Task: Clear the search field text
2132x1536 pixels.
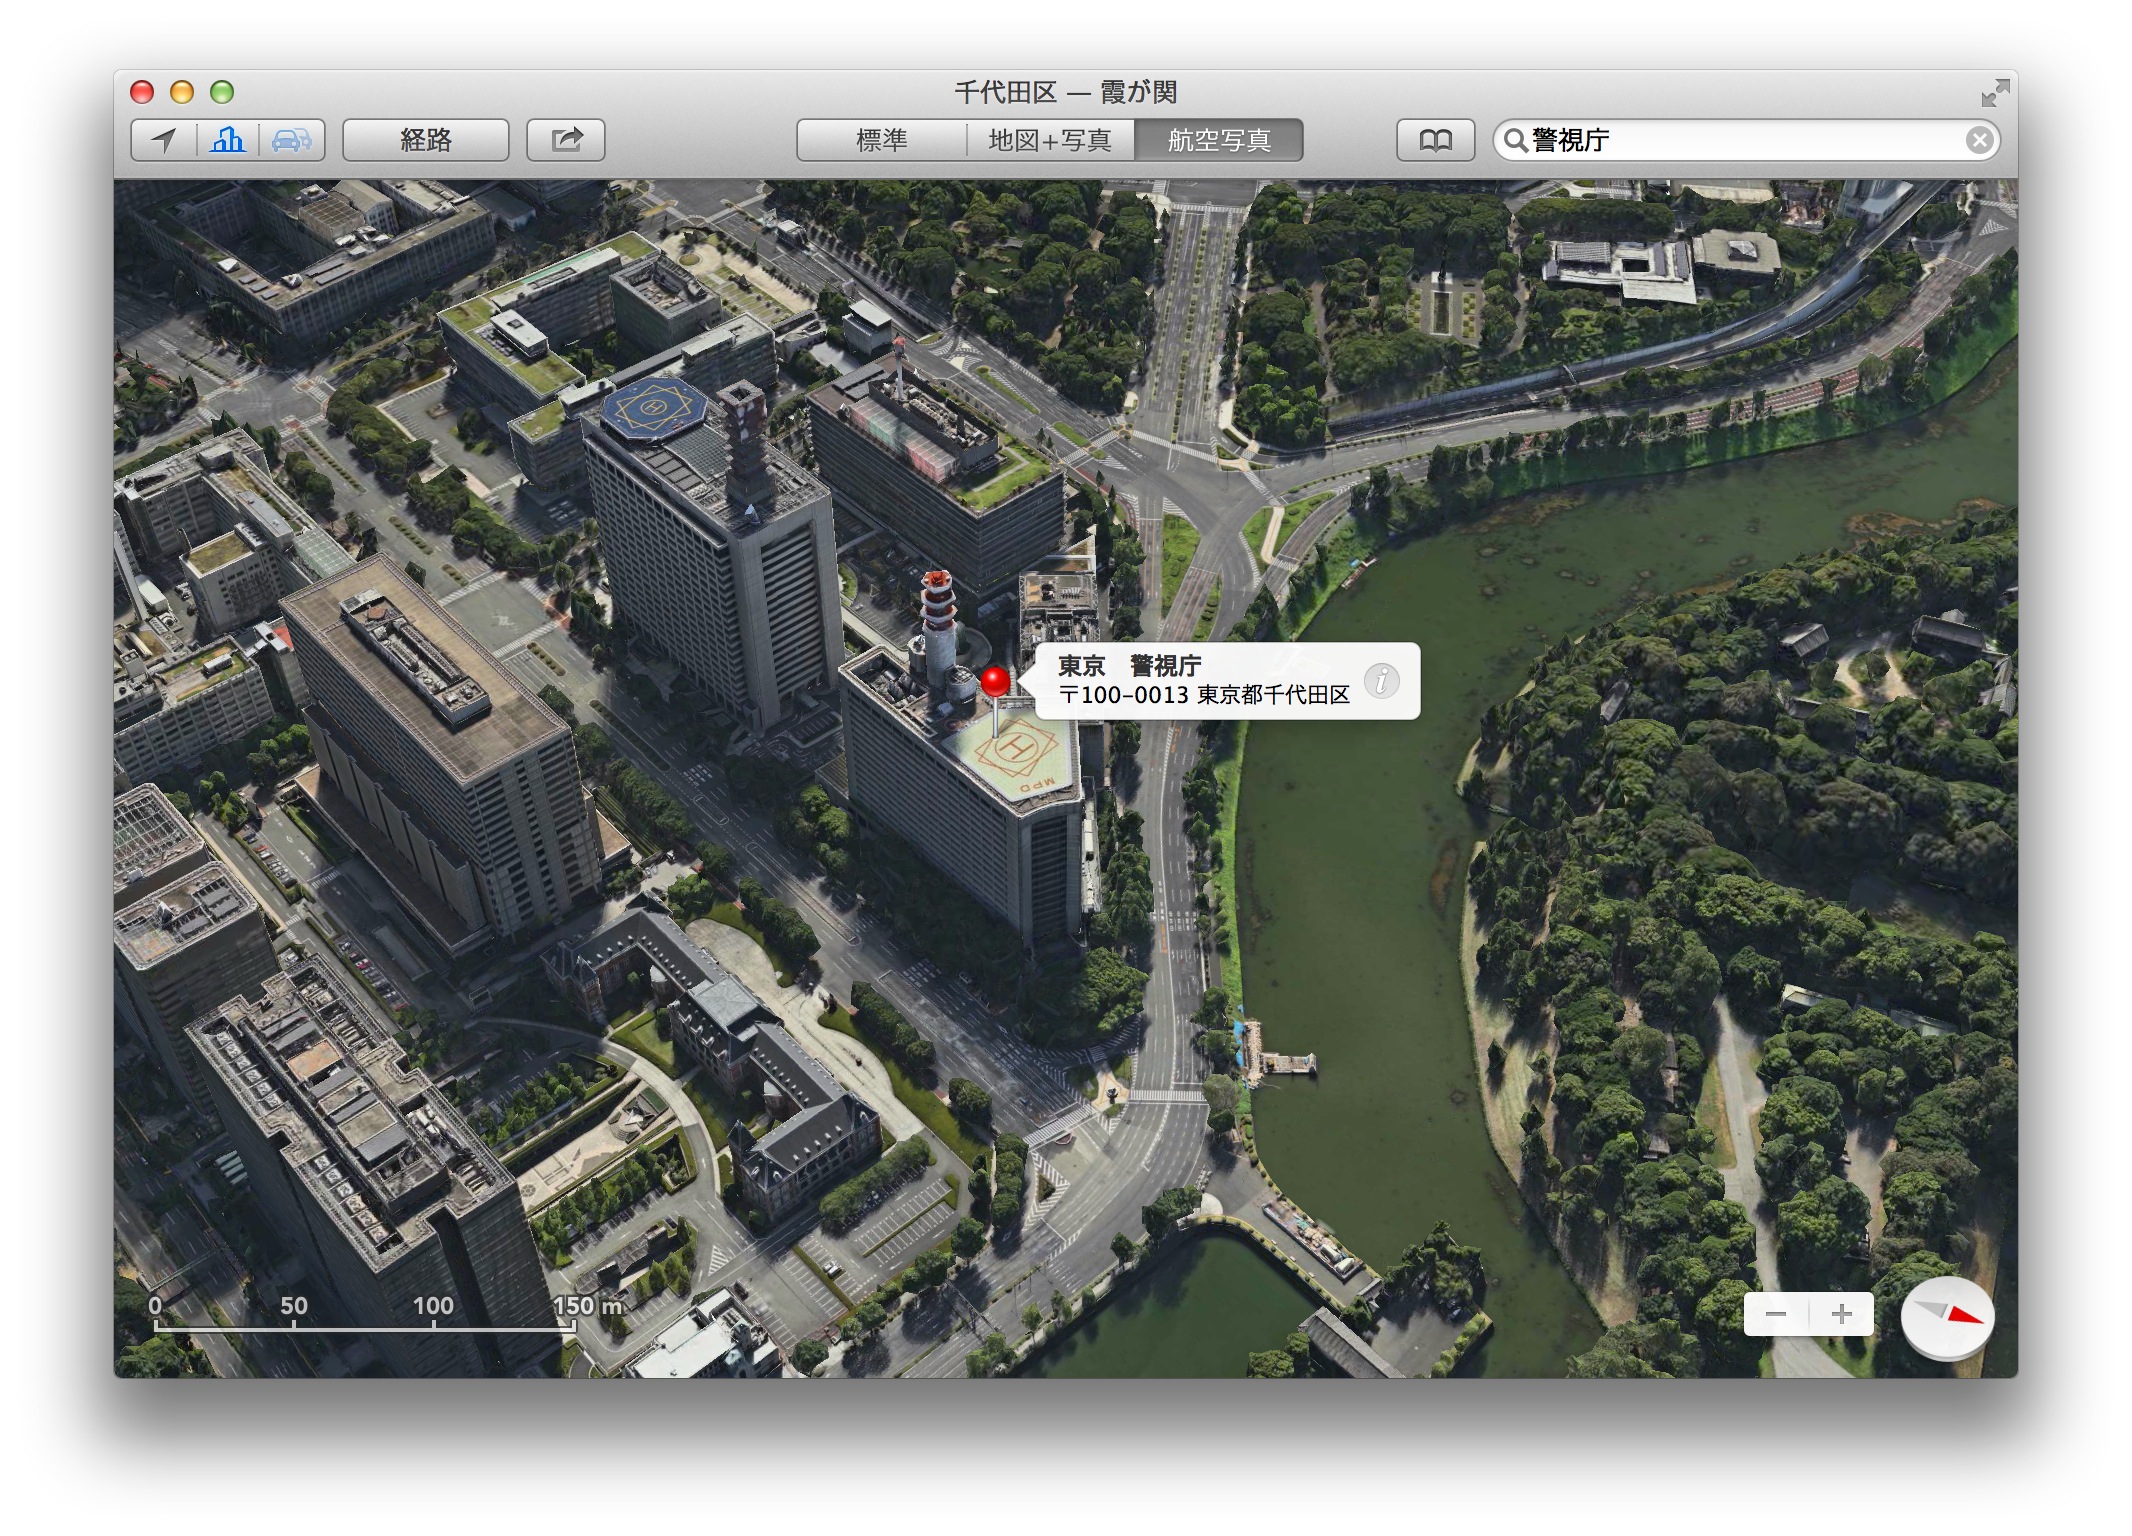Action: pos(1978,140)
